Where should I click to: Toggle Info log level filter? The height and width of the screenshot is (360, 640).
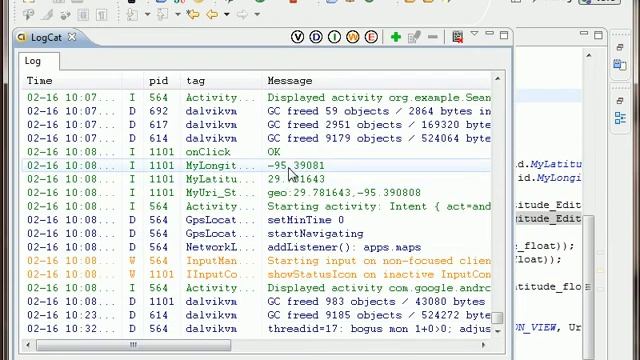pos(334,37)
